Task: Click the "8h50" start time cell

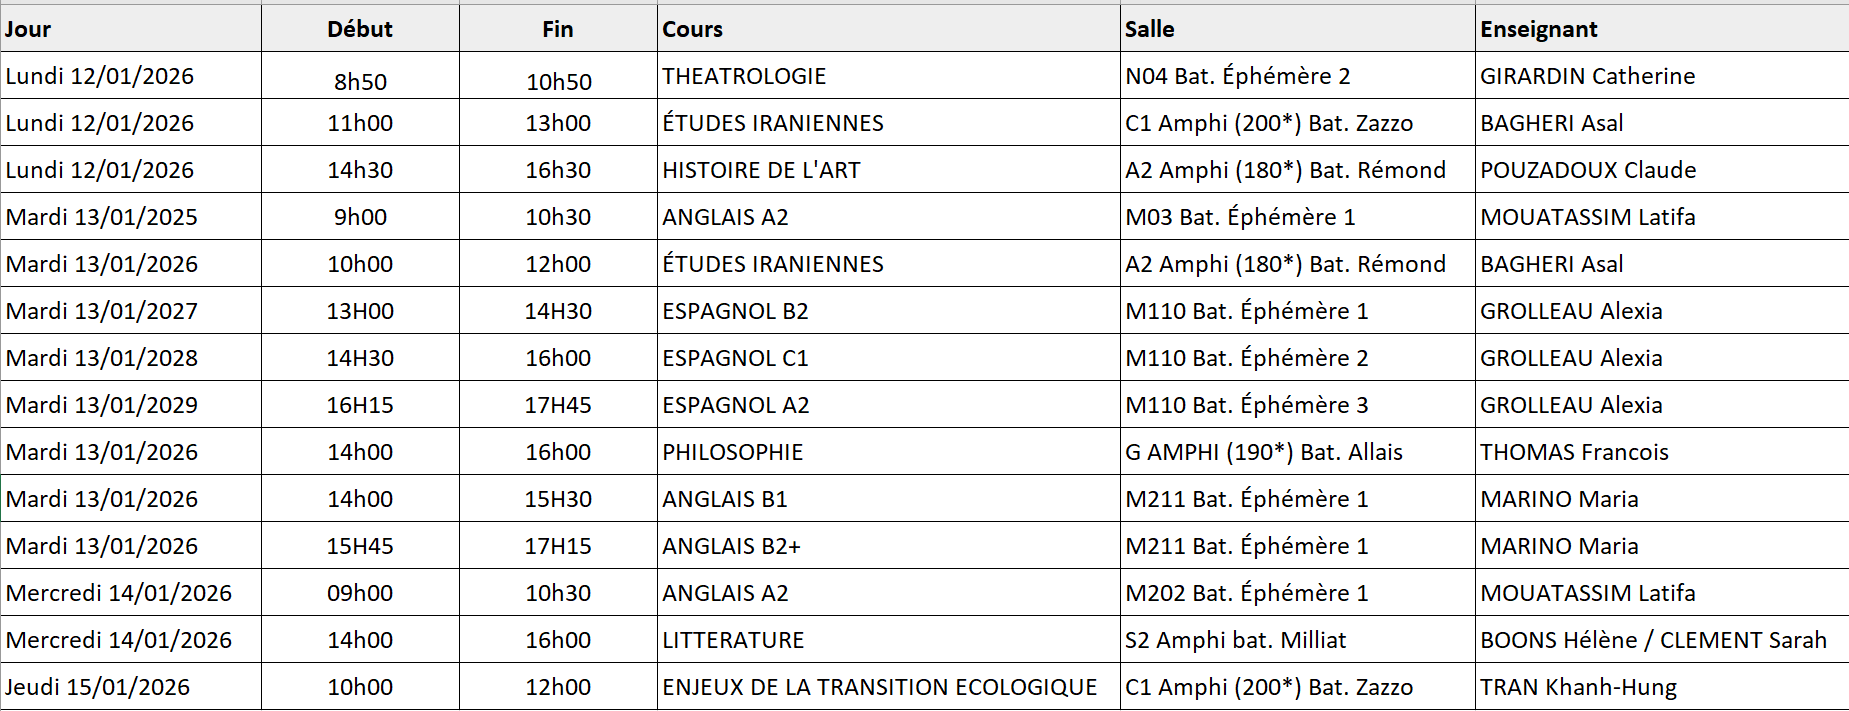Action: pos(360,82)
